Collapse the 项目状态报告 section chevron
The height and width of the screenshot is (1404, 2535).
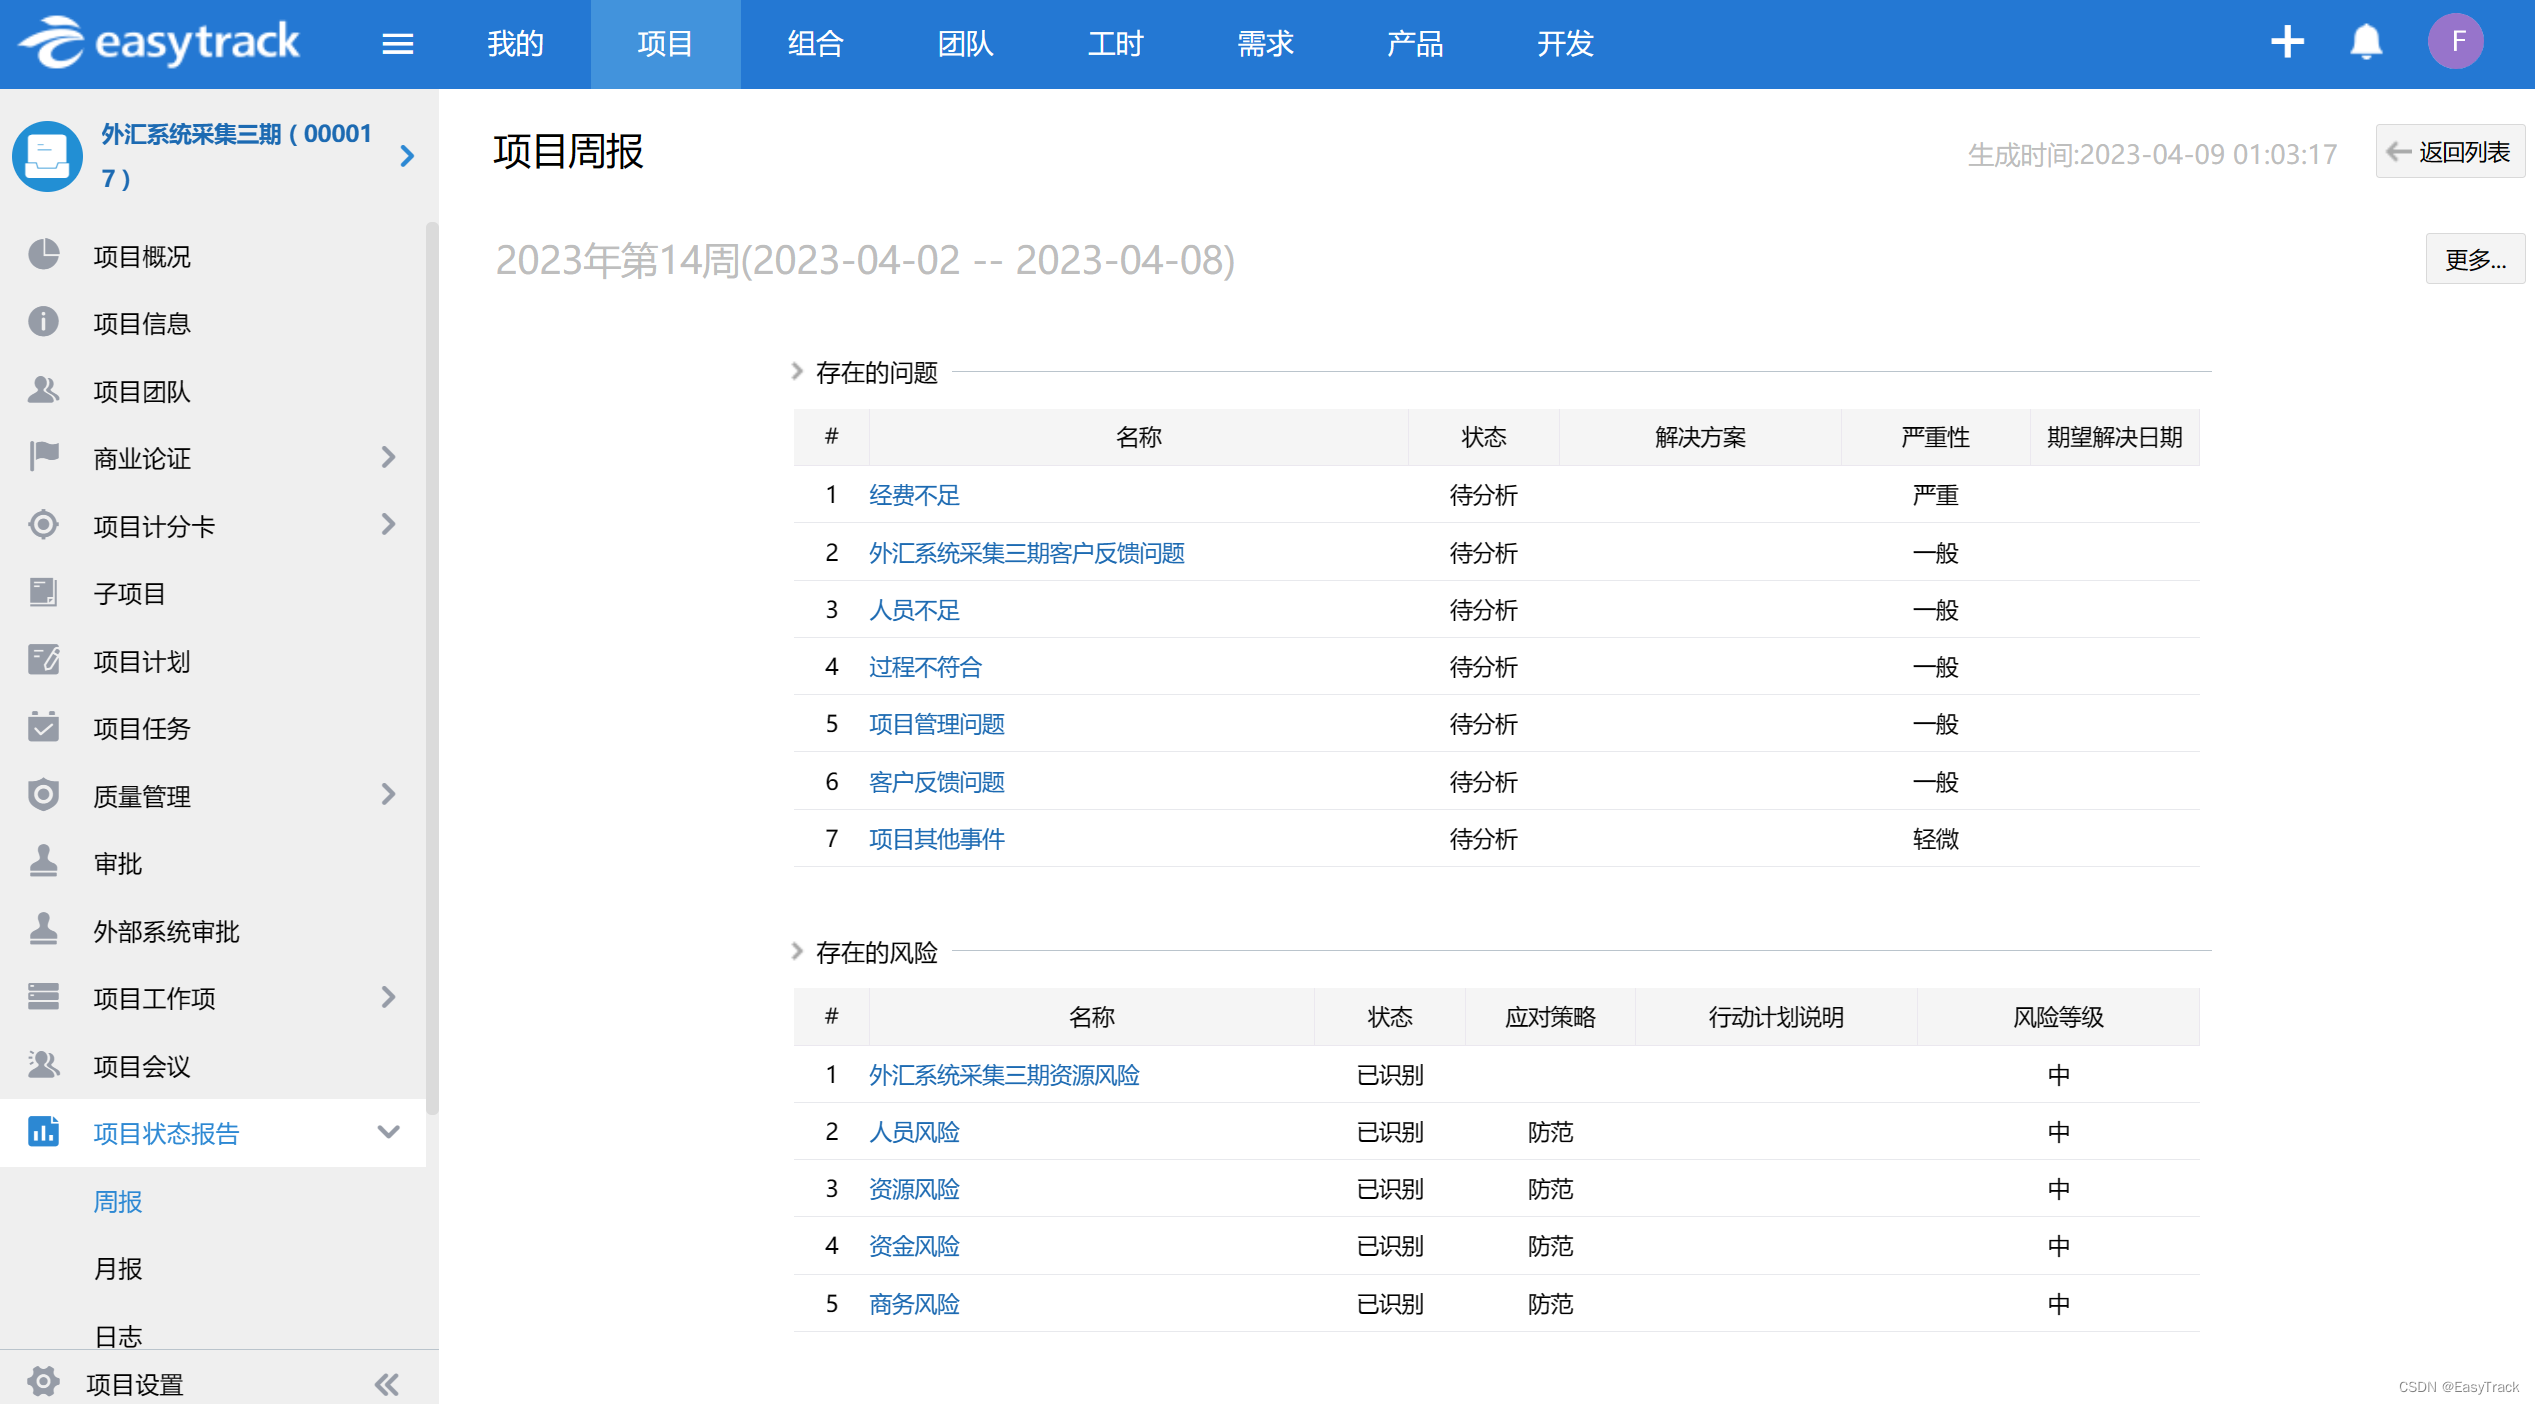click(389, 1132)
